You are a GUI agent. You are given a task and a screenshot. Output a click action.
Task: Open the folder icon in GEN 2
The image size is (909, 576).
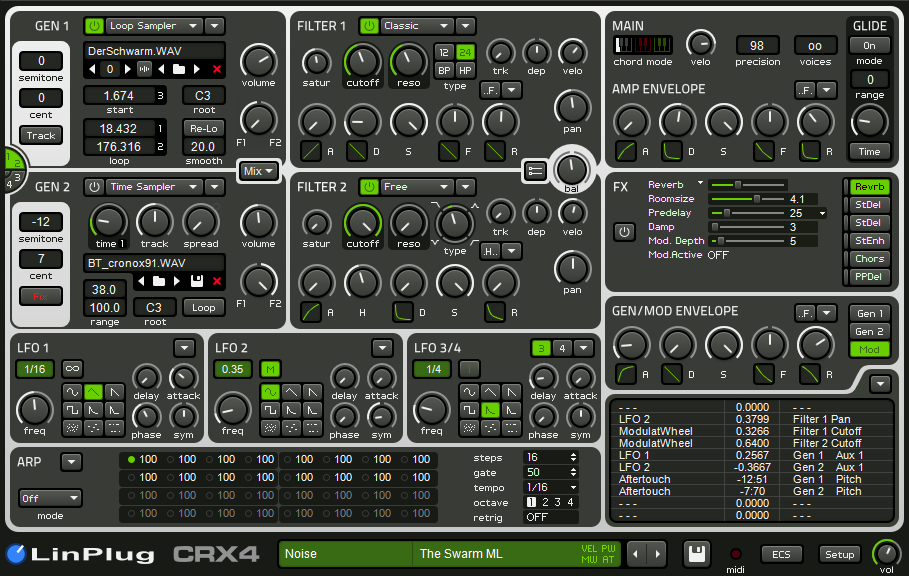(x=159, y=282)
